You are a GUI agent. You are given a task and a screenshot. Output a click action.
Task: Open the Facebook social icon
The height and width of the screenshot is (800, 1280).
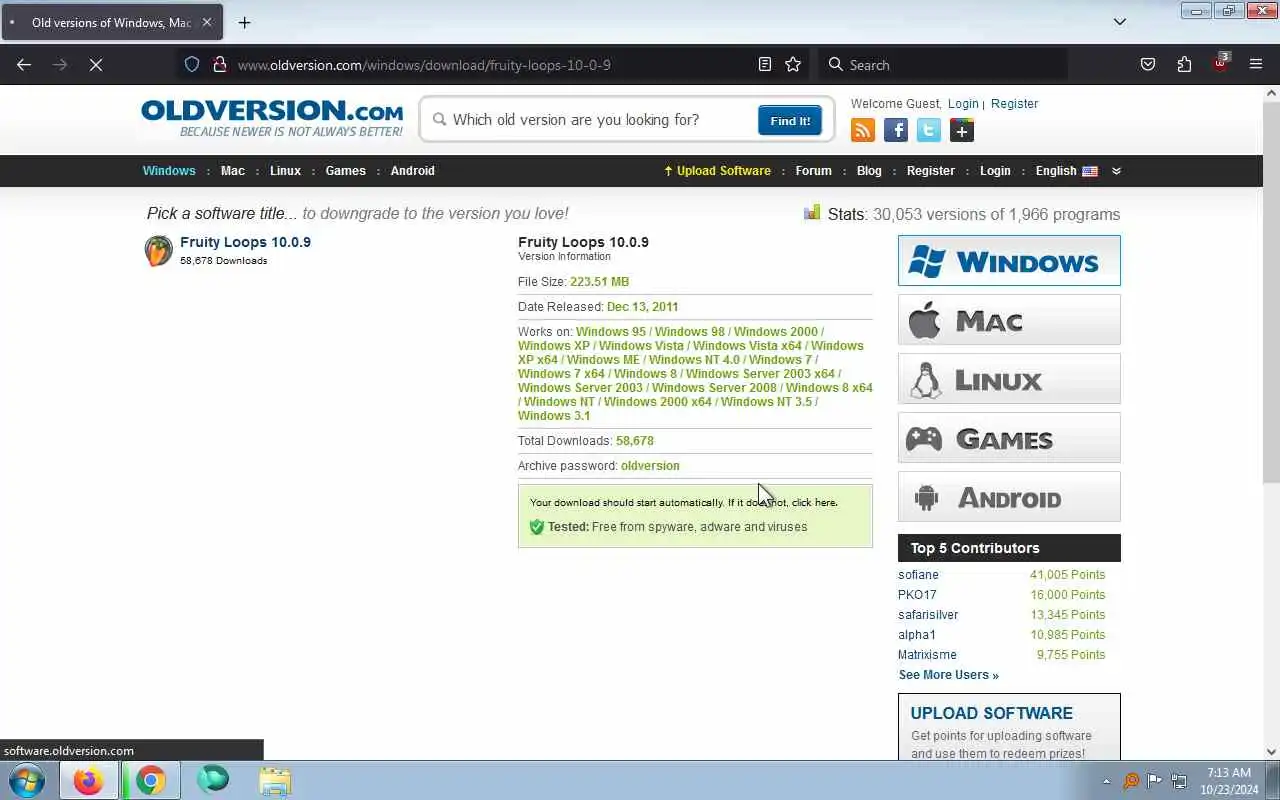tap(896, 130)
